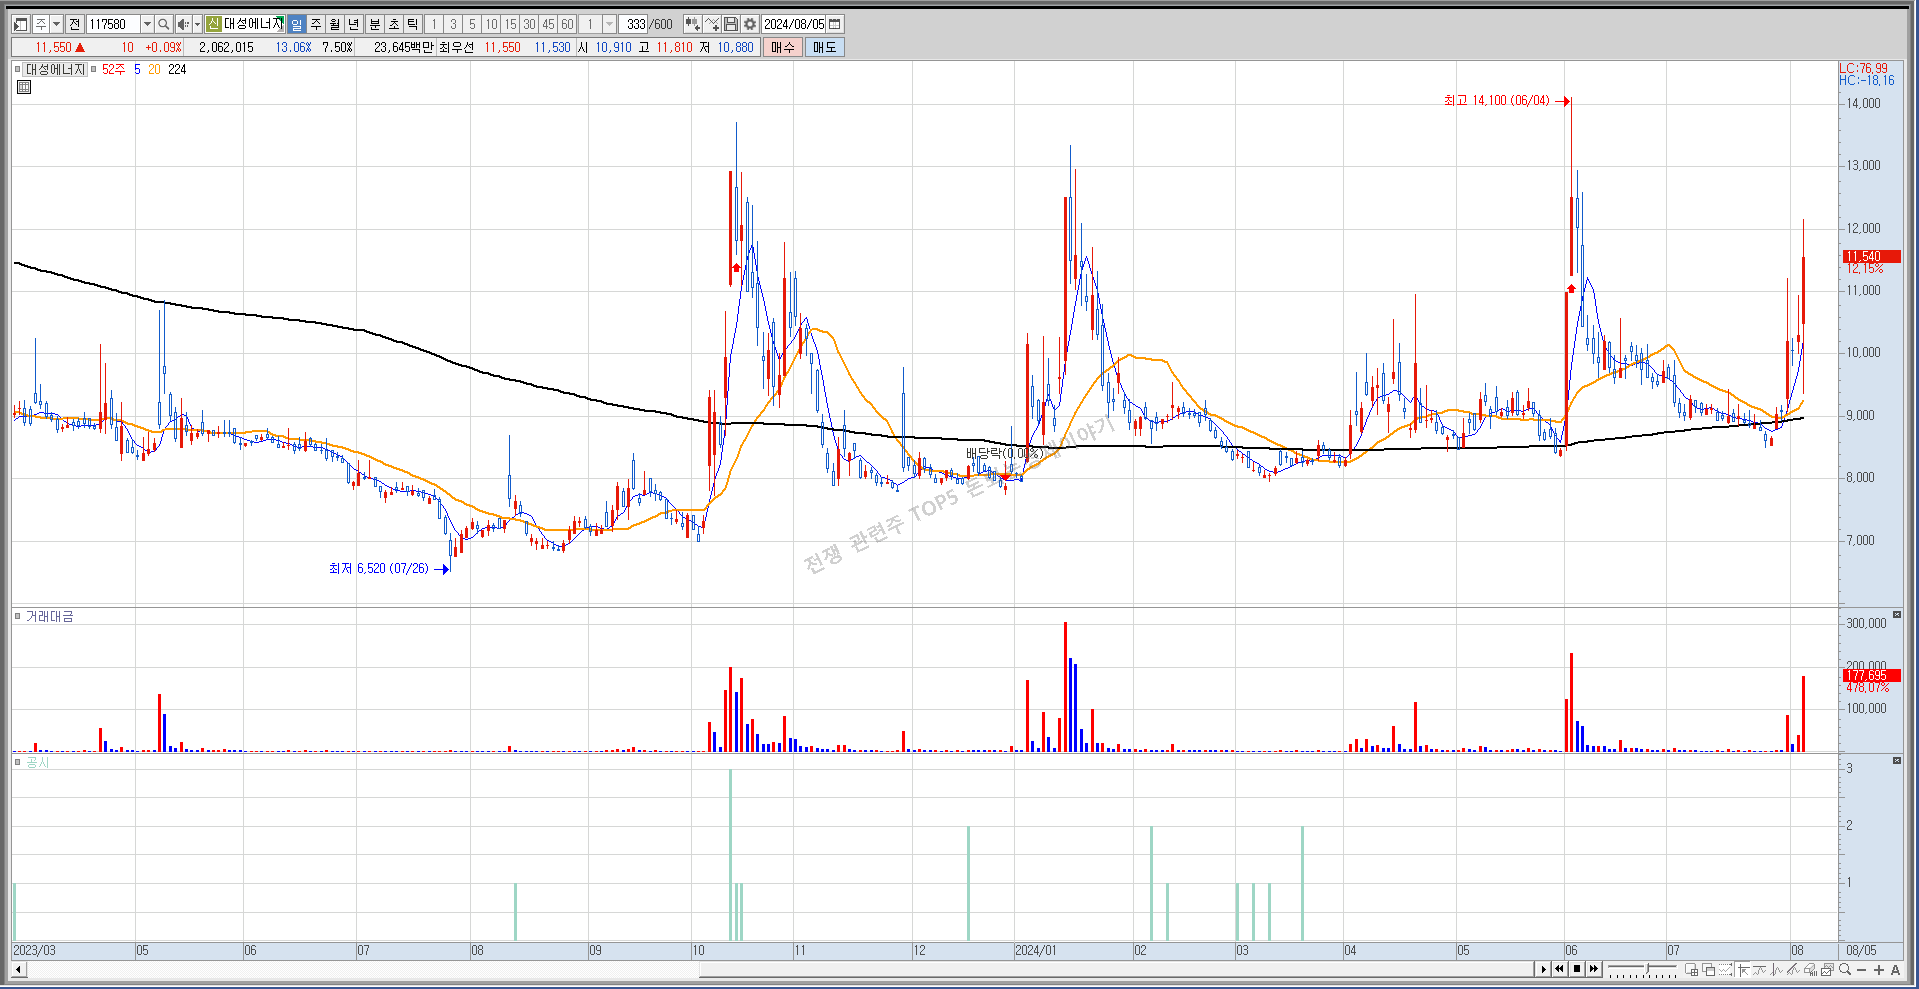Open the stock code 117580 history dropdown
Viewport: 1919px width, 989px height.
pyautogui.click(x=147, y=24)
